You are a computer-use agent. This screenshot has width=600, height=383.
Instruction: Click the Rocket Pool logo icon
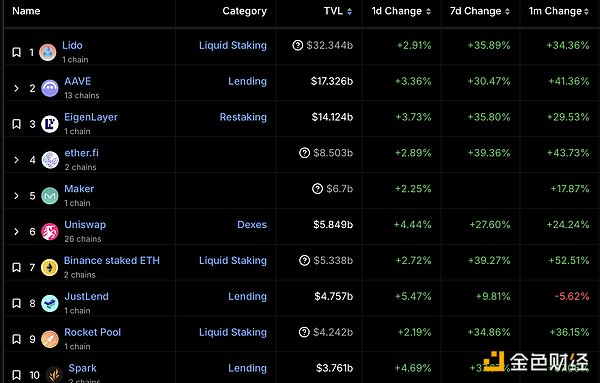[50, 339]
